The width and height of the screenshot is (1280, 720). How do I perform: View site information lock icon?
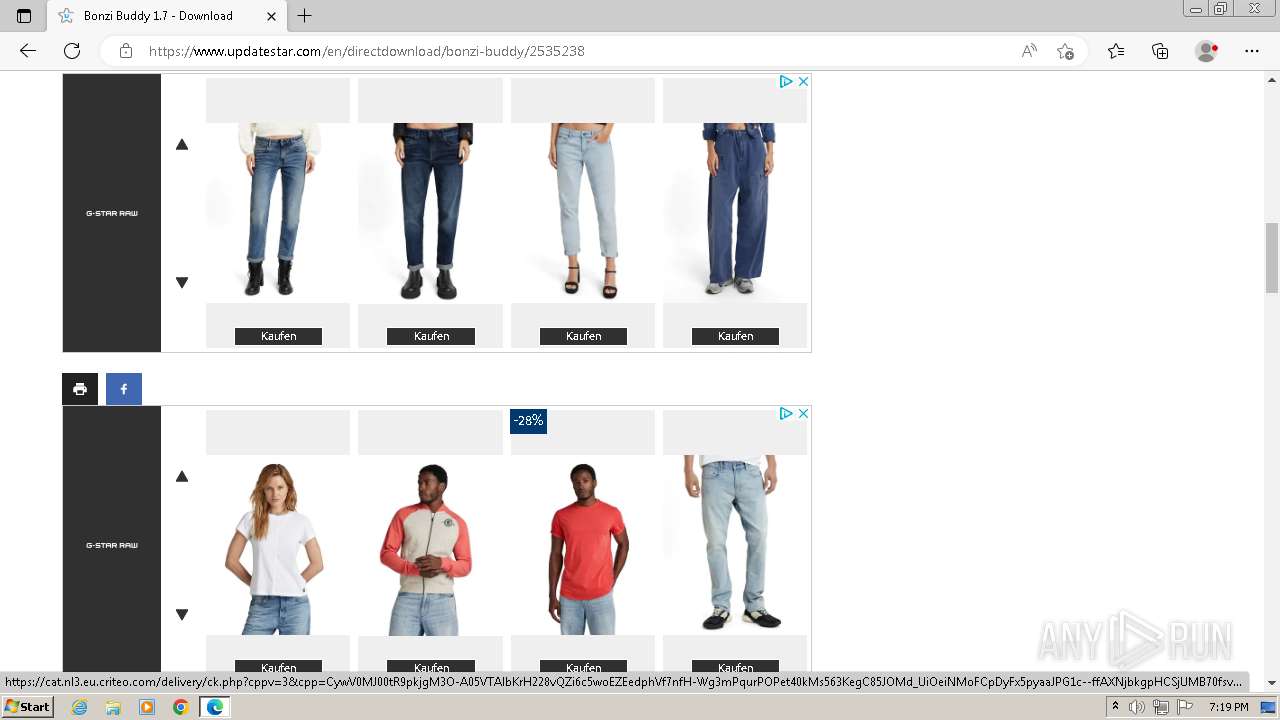click(x=126, y=51)
